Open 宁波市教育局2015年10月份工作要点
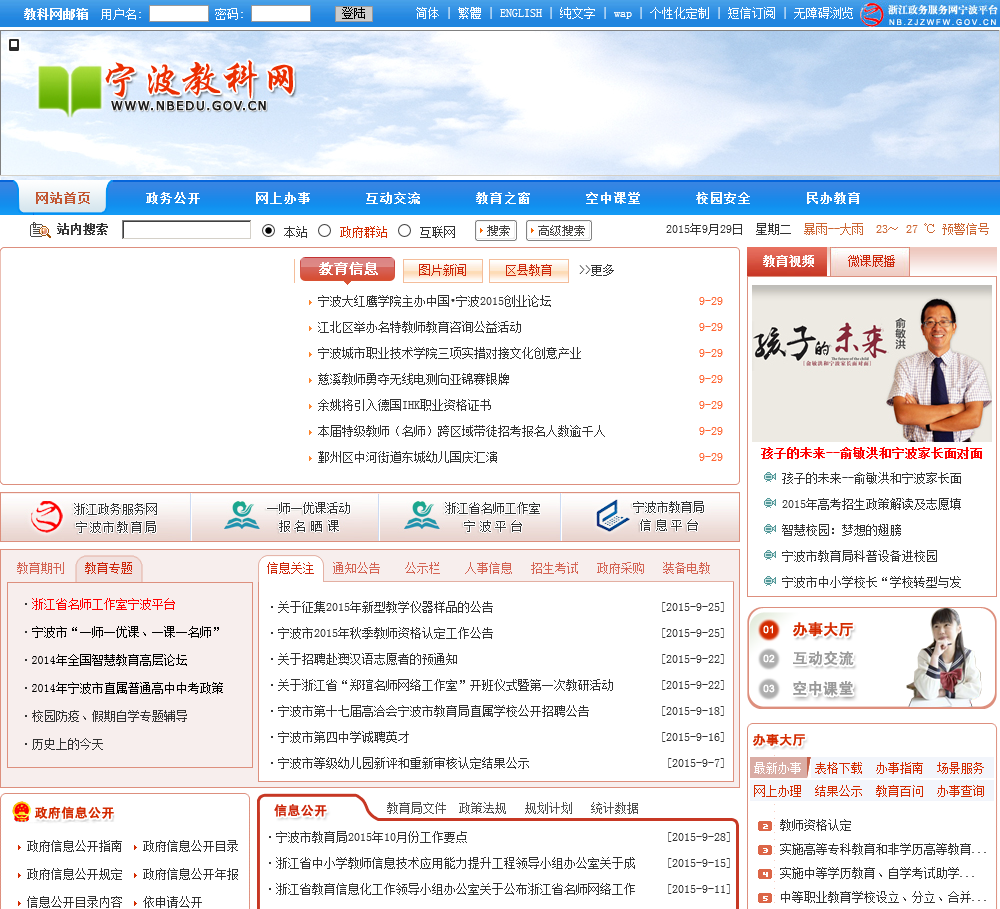1000x909 pixels. pyautogui.click(x=371, y=837)
